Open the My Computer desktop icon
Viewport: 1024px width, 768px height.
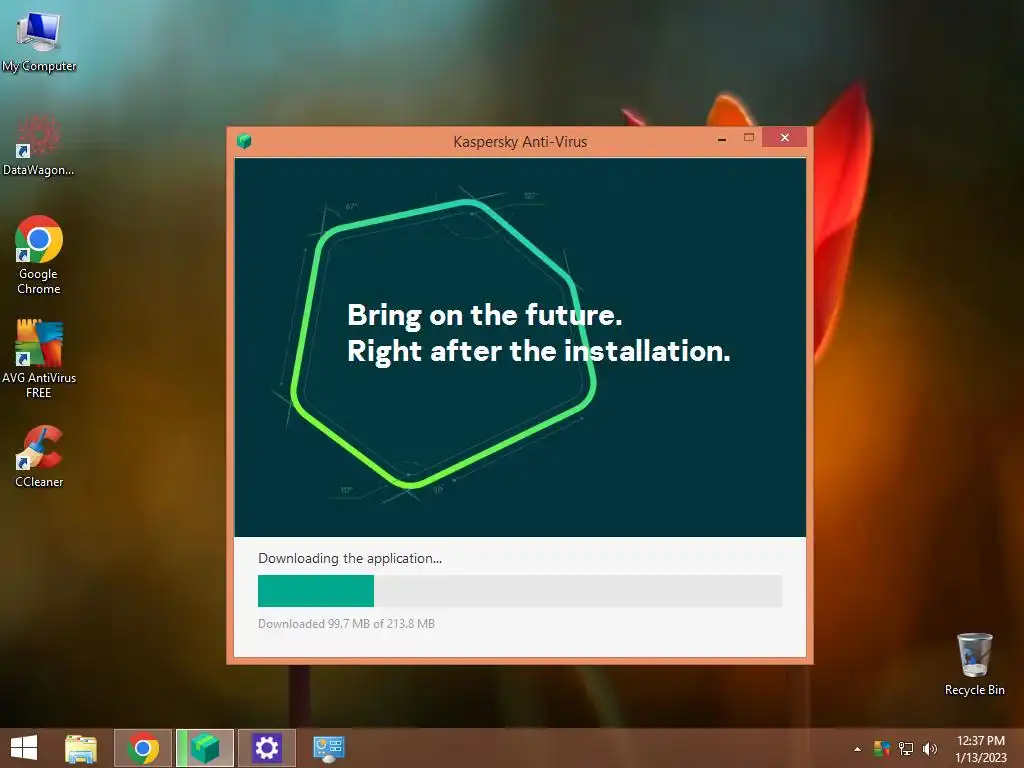(x=39, y=40)
